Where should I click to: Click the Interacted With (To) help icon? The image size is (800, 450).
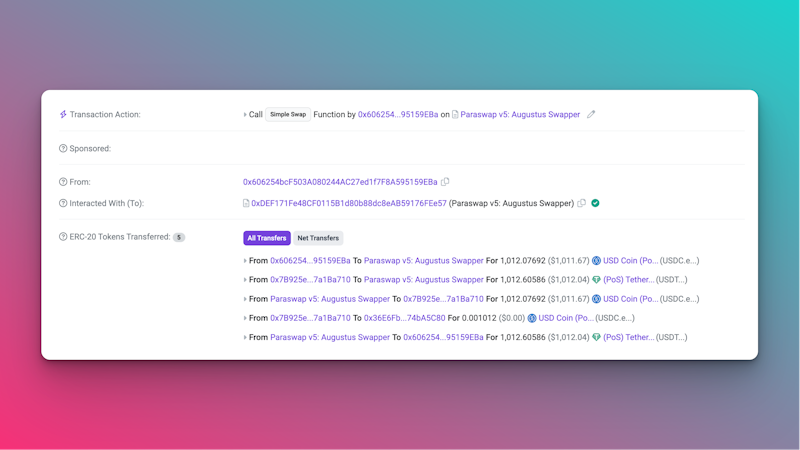click(x=63, y=203)
